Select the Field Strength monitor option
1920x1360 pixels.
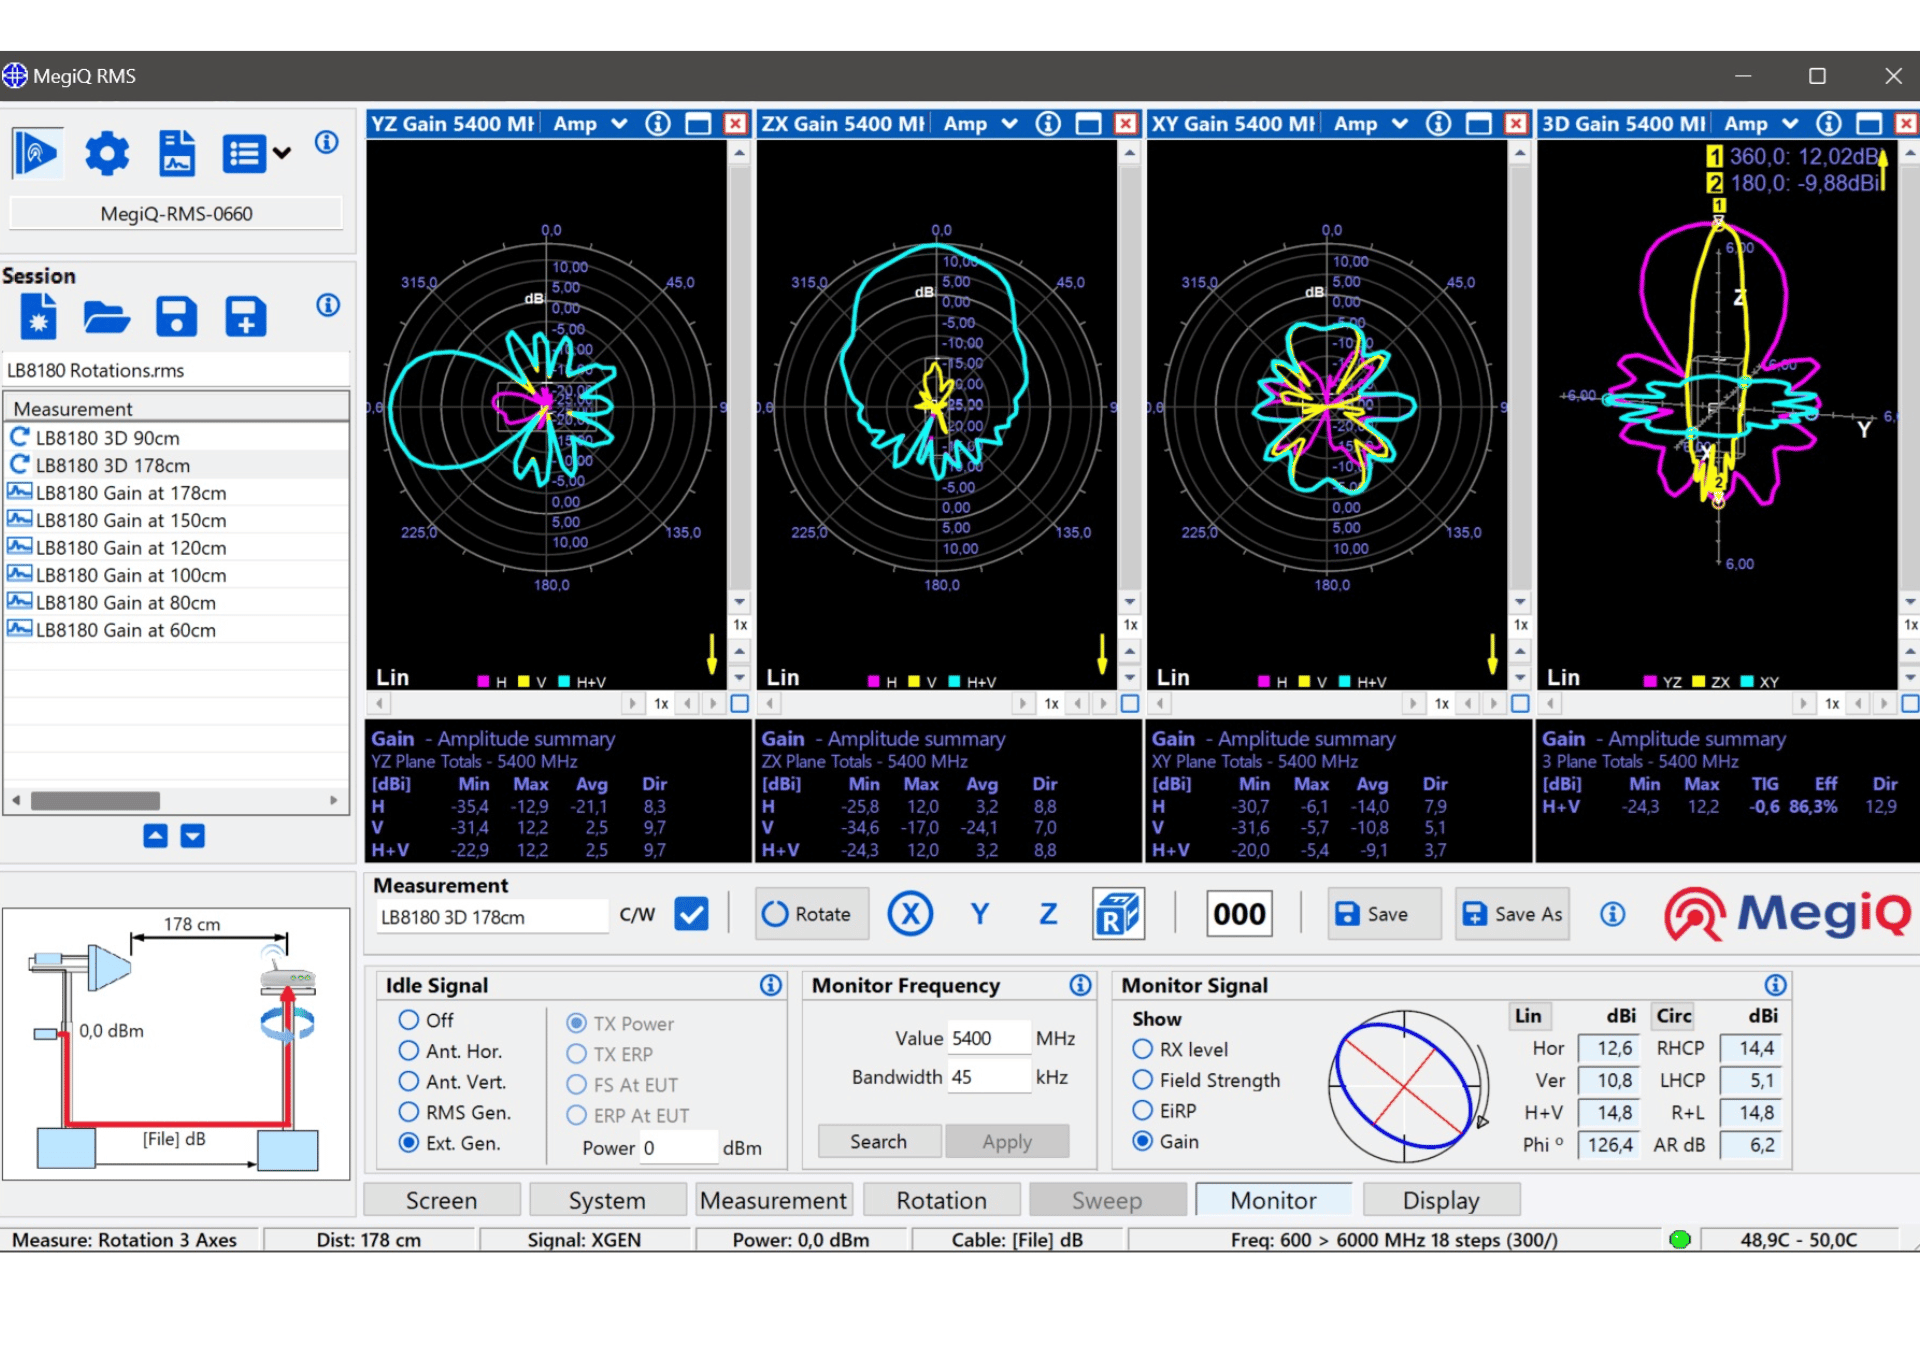[1143, 1080]
